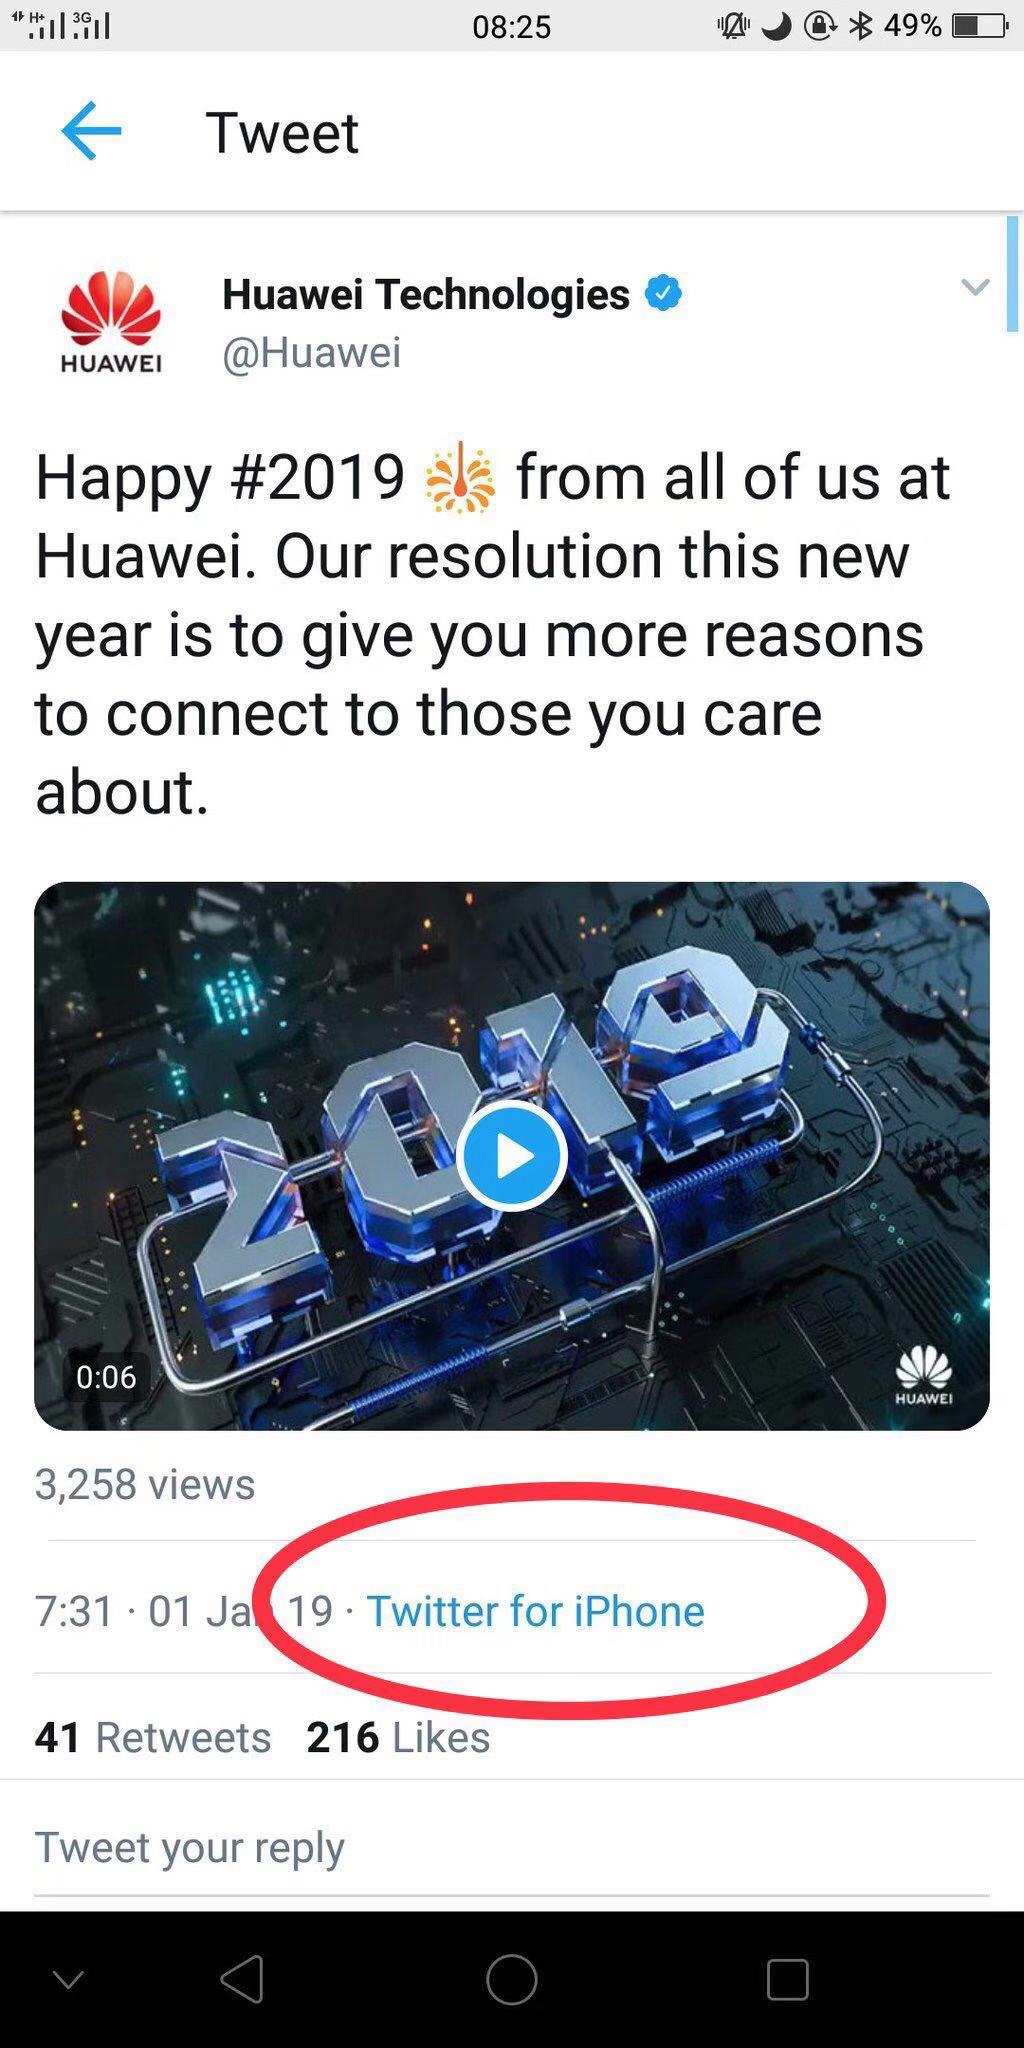Tap the Android back triangle button

tap(242, 1979)
